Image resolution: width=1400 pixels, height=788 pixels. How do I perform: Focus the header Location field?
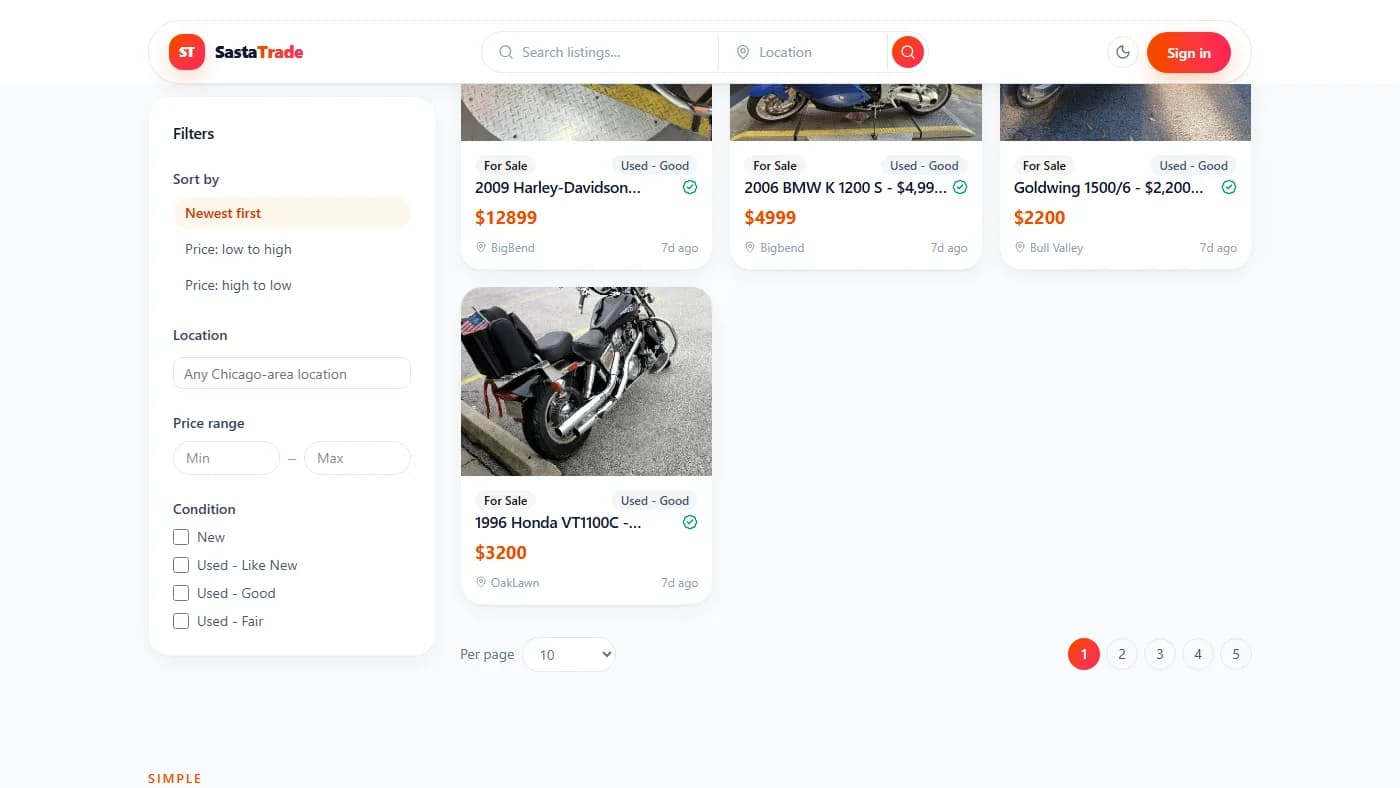coord(803,52)
